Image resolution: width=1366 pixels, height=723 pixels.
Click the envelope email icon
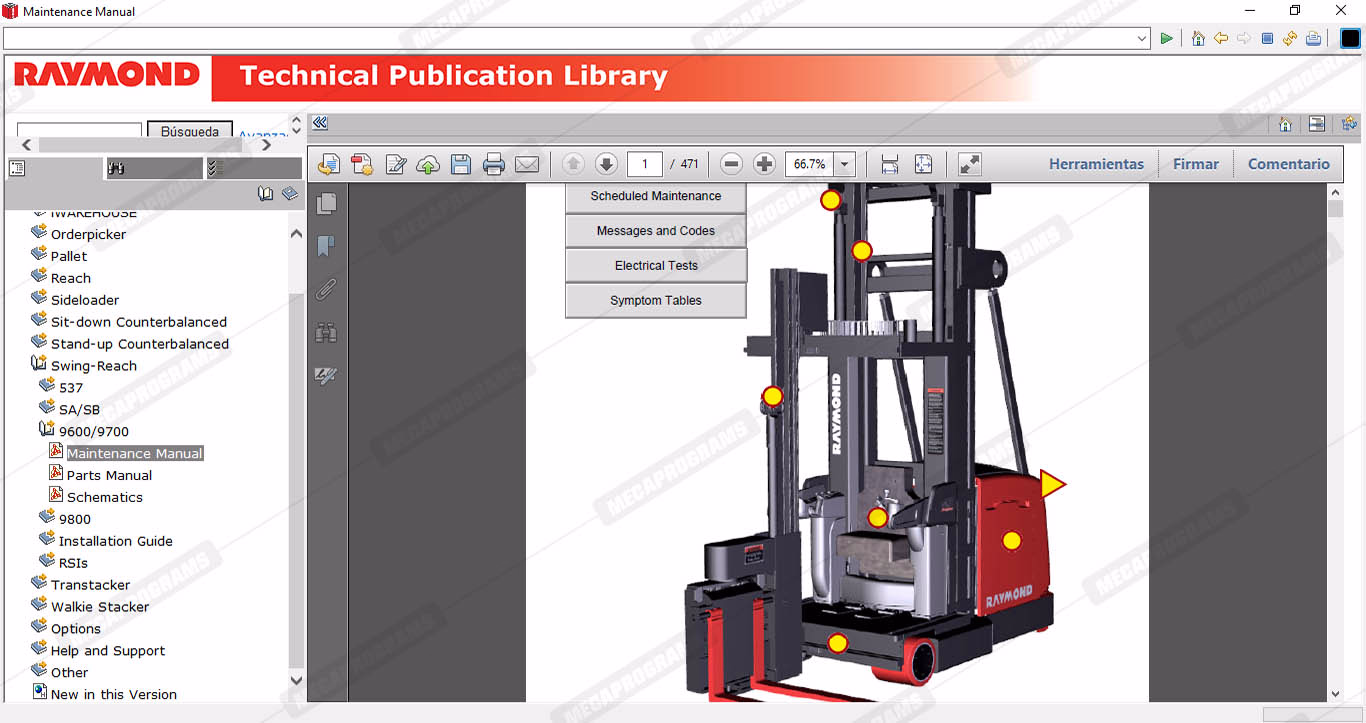point(527,165)
